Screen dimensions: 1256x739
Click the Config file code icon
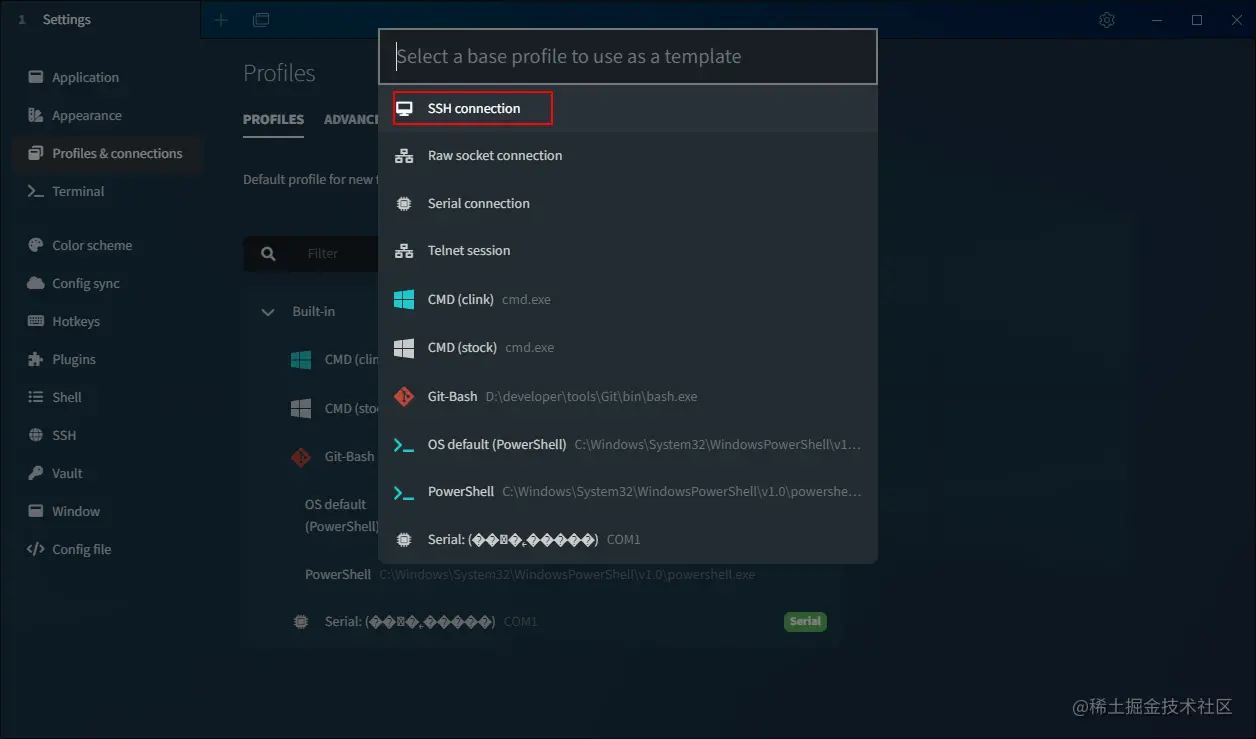pyautogui.click(x=36, y=549)
